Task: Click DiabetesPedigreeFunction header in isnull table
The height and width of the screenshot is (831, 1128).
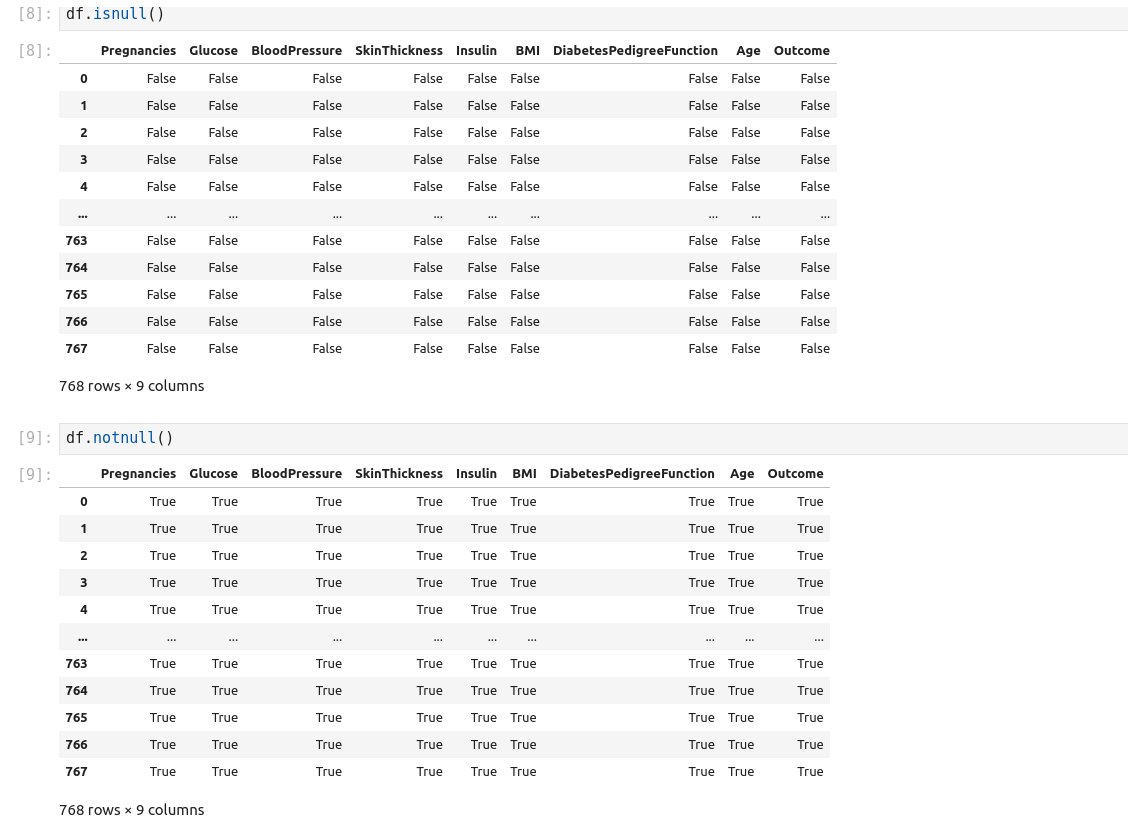Action: (x=635, y=51)
